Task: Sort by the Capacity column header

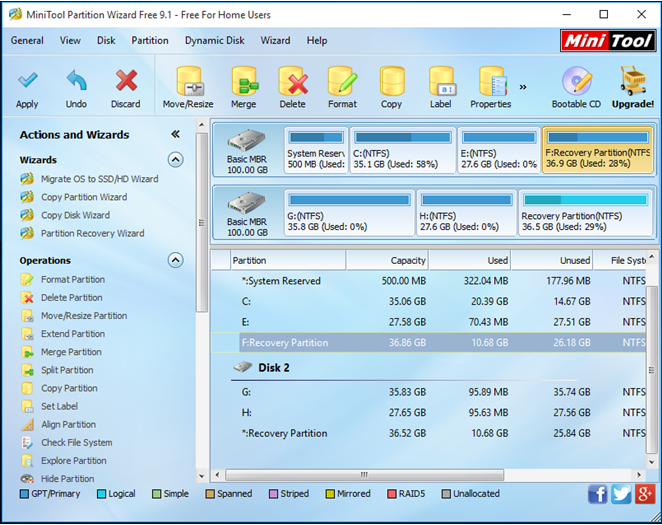Action: (387, 260)
